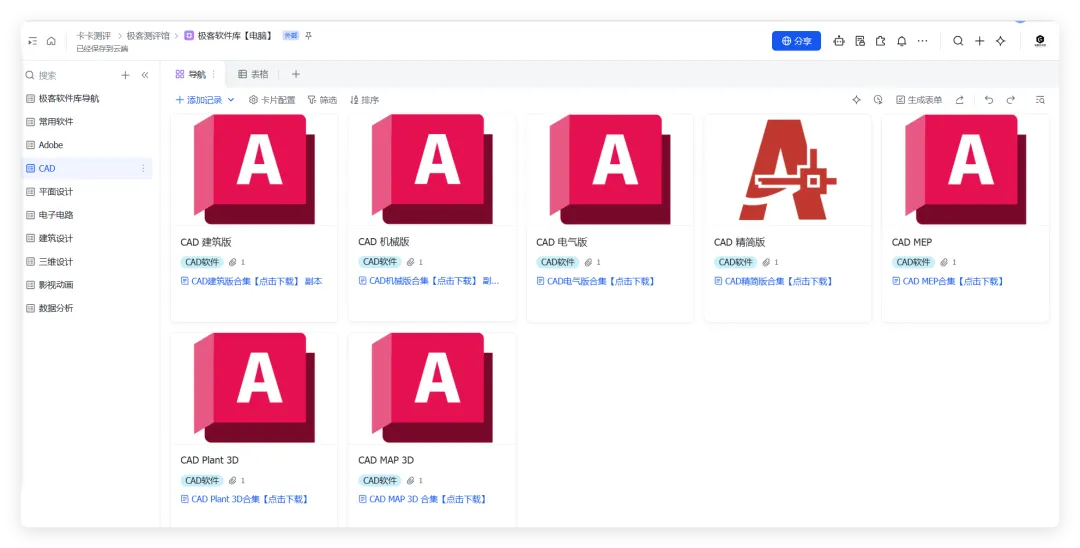This screenshot has width=1080, height=548.
Task: Click the sparkle icon in the view toolbar
Action: [856, 100]
